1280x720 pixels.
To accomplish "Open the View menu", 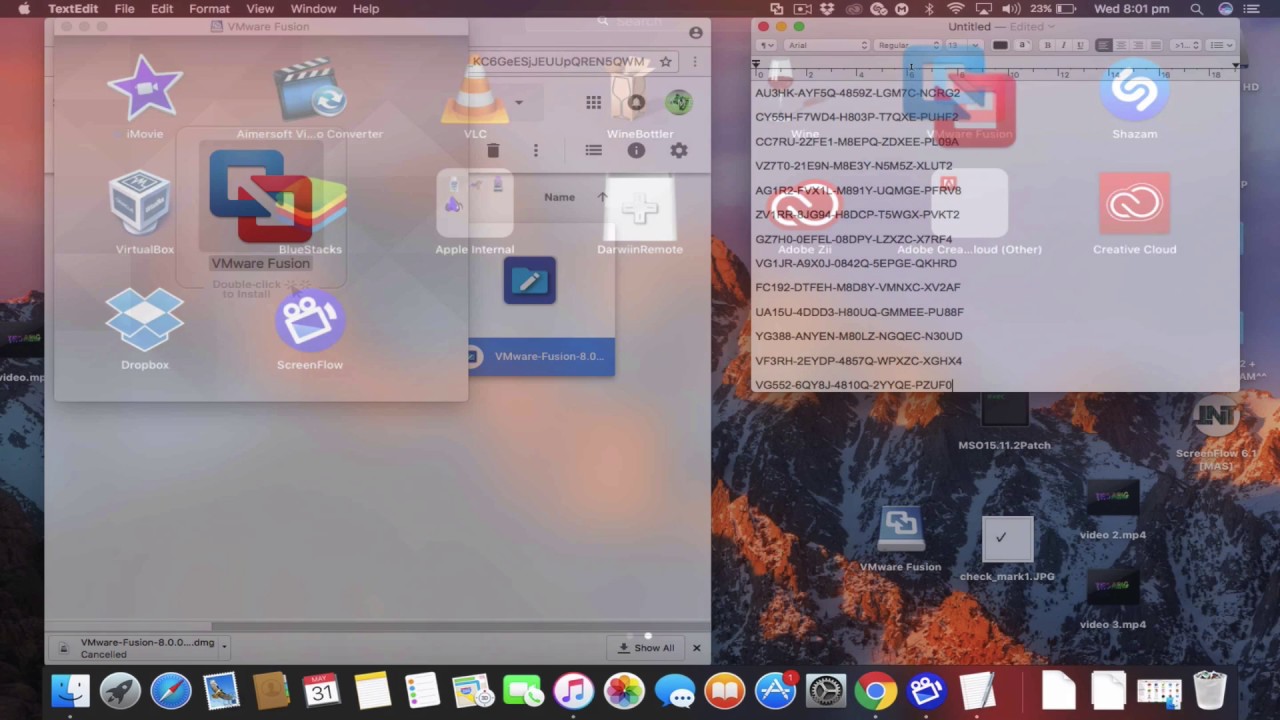I will click(260, 9).
